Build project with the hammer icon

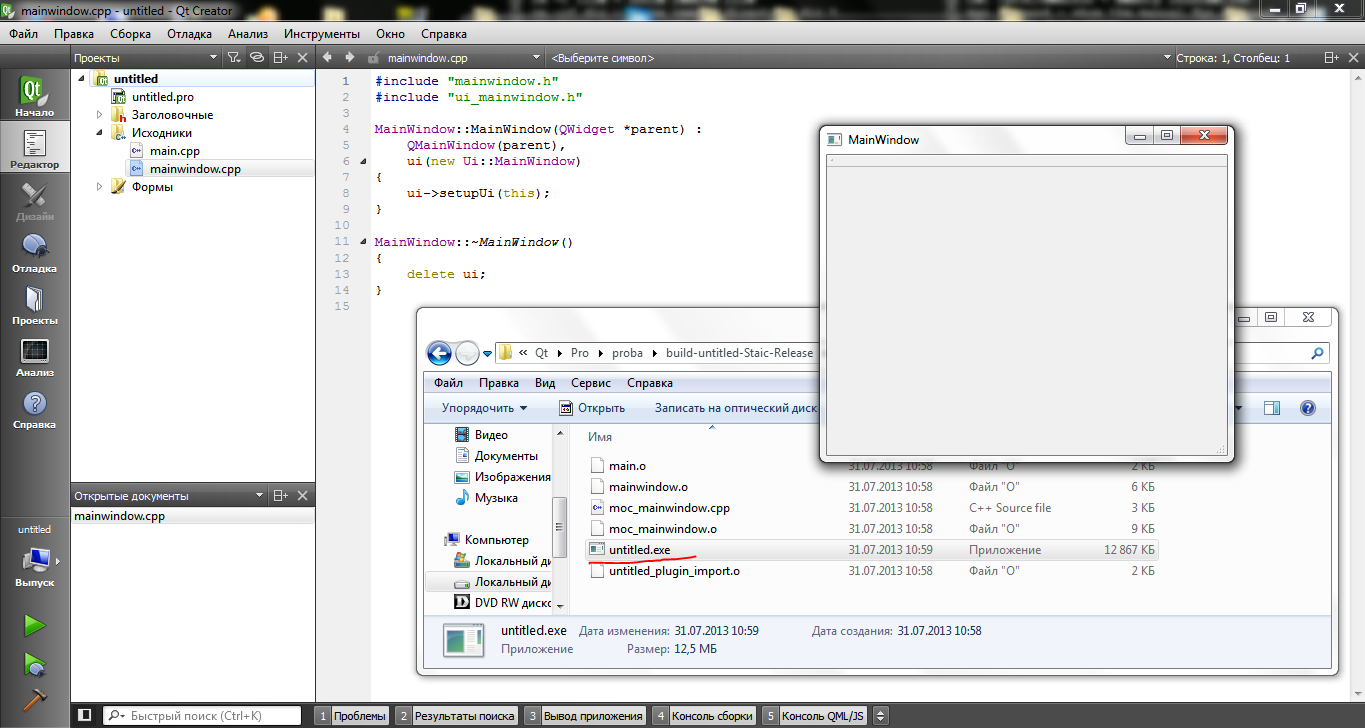click(x=35, y=699)
